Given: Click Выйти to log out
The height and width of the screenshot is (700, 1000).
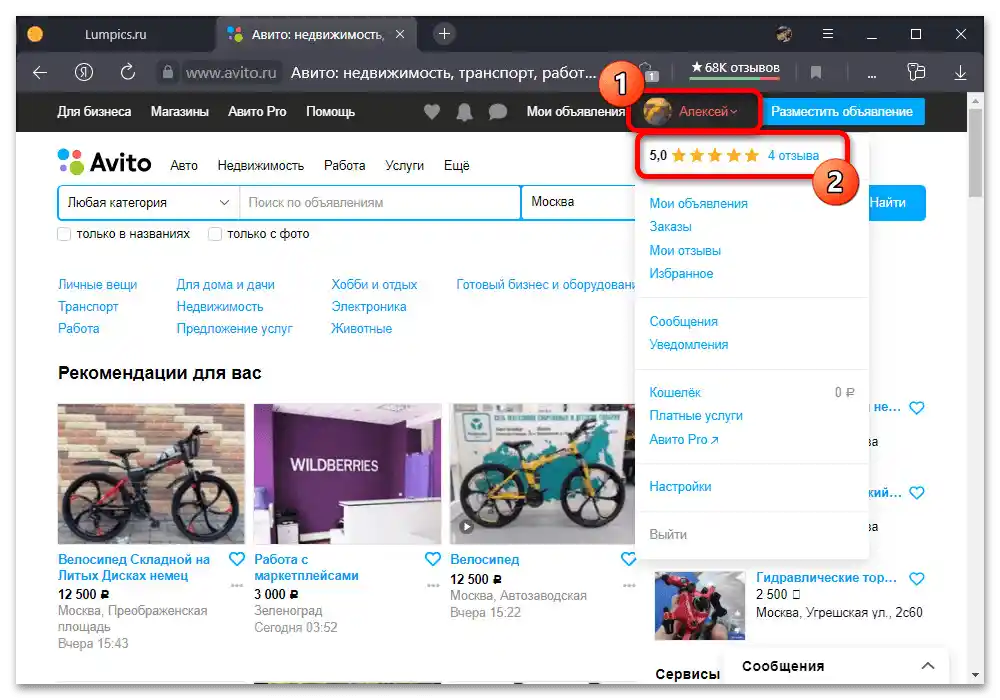Looking at the screenshot, I should click(x=668, y=534).
